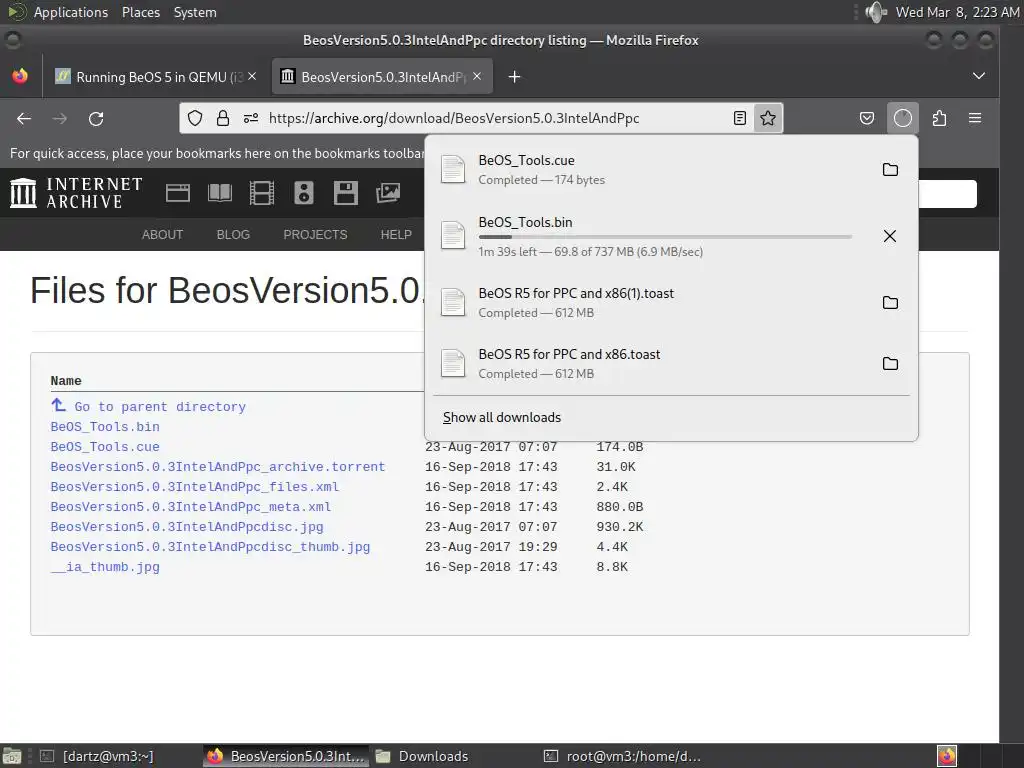This screenshot has width=1024, height=768.
Task: Close the Running BeOS 5 in QEMU tab
Action: point(252,76)
